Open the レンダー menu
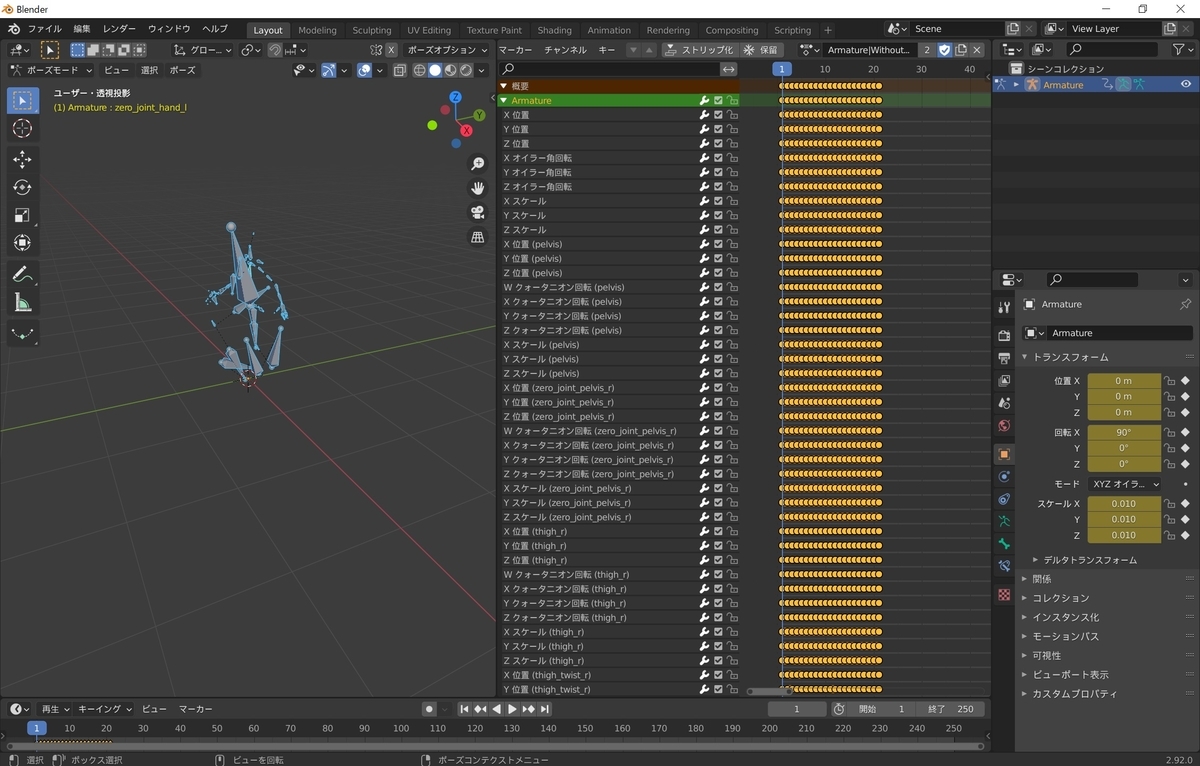1200x766 pixels. point(119,29)
